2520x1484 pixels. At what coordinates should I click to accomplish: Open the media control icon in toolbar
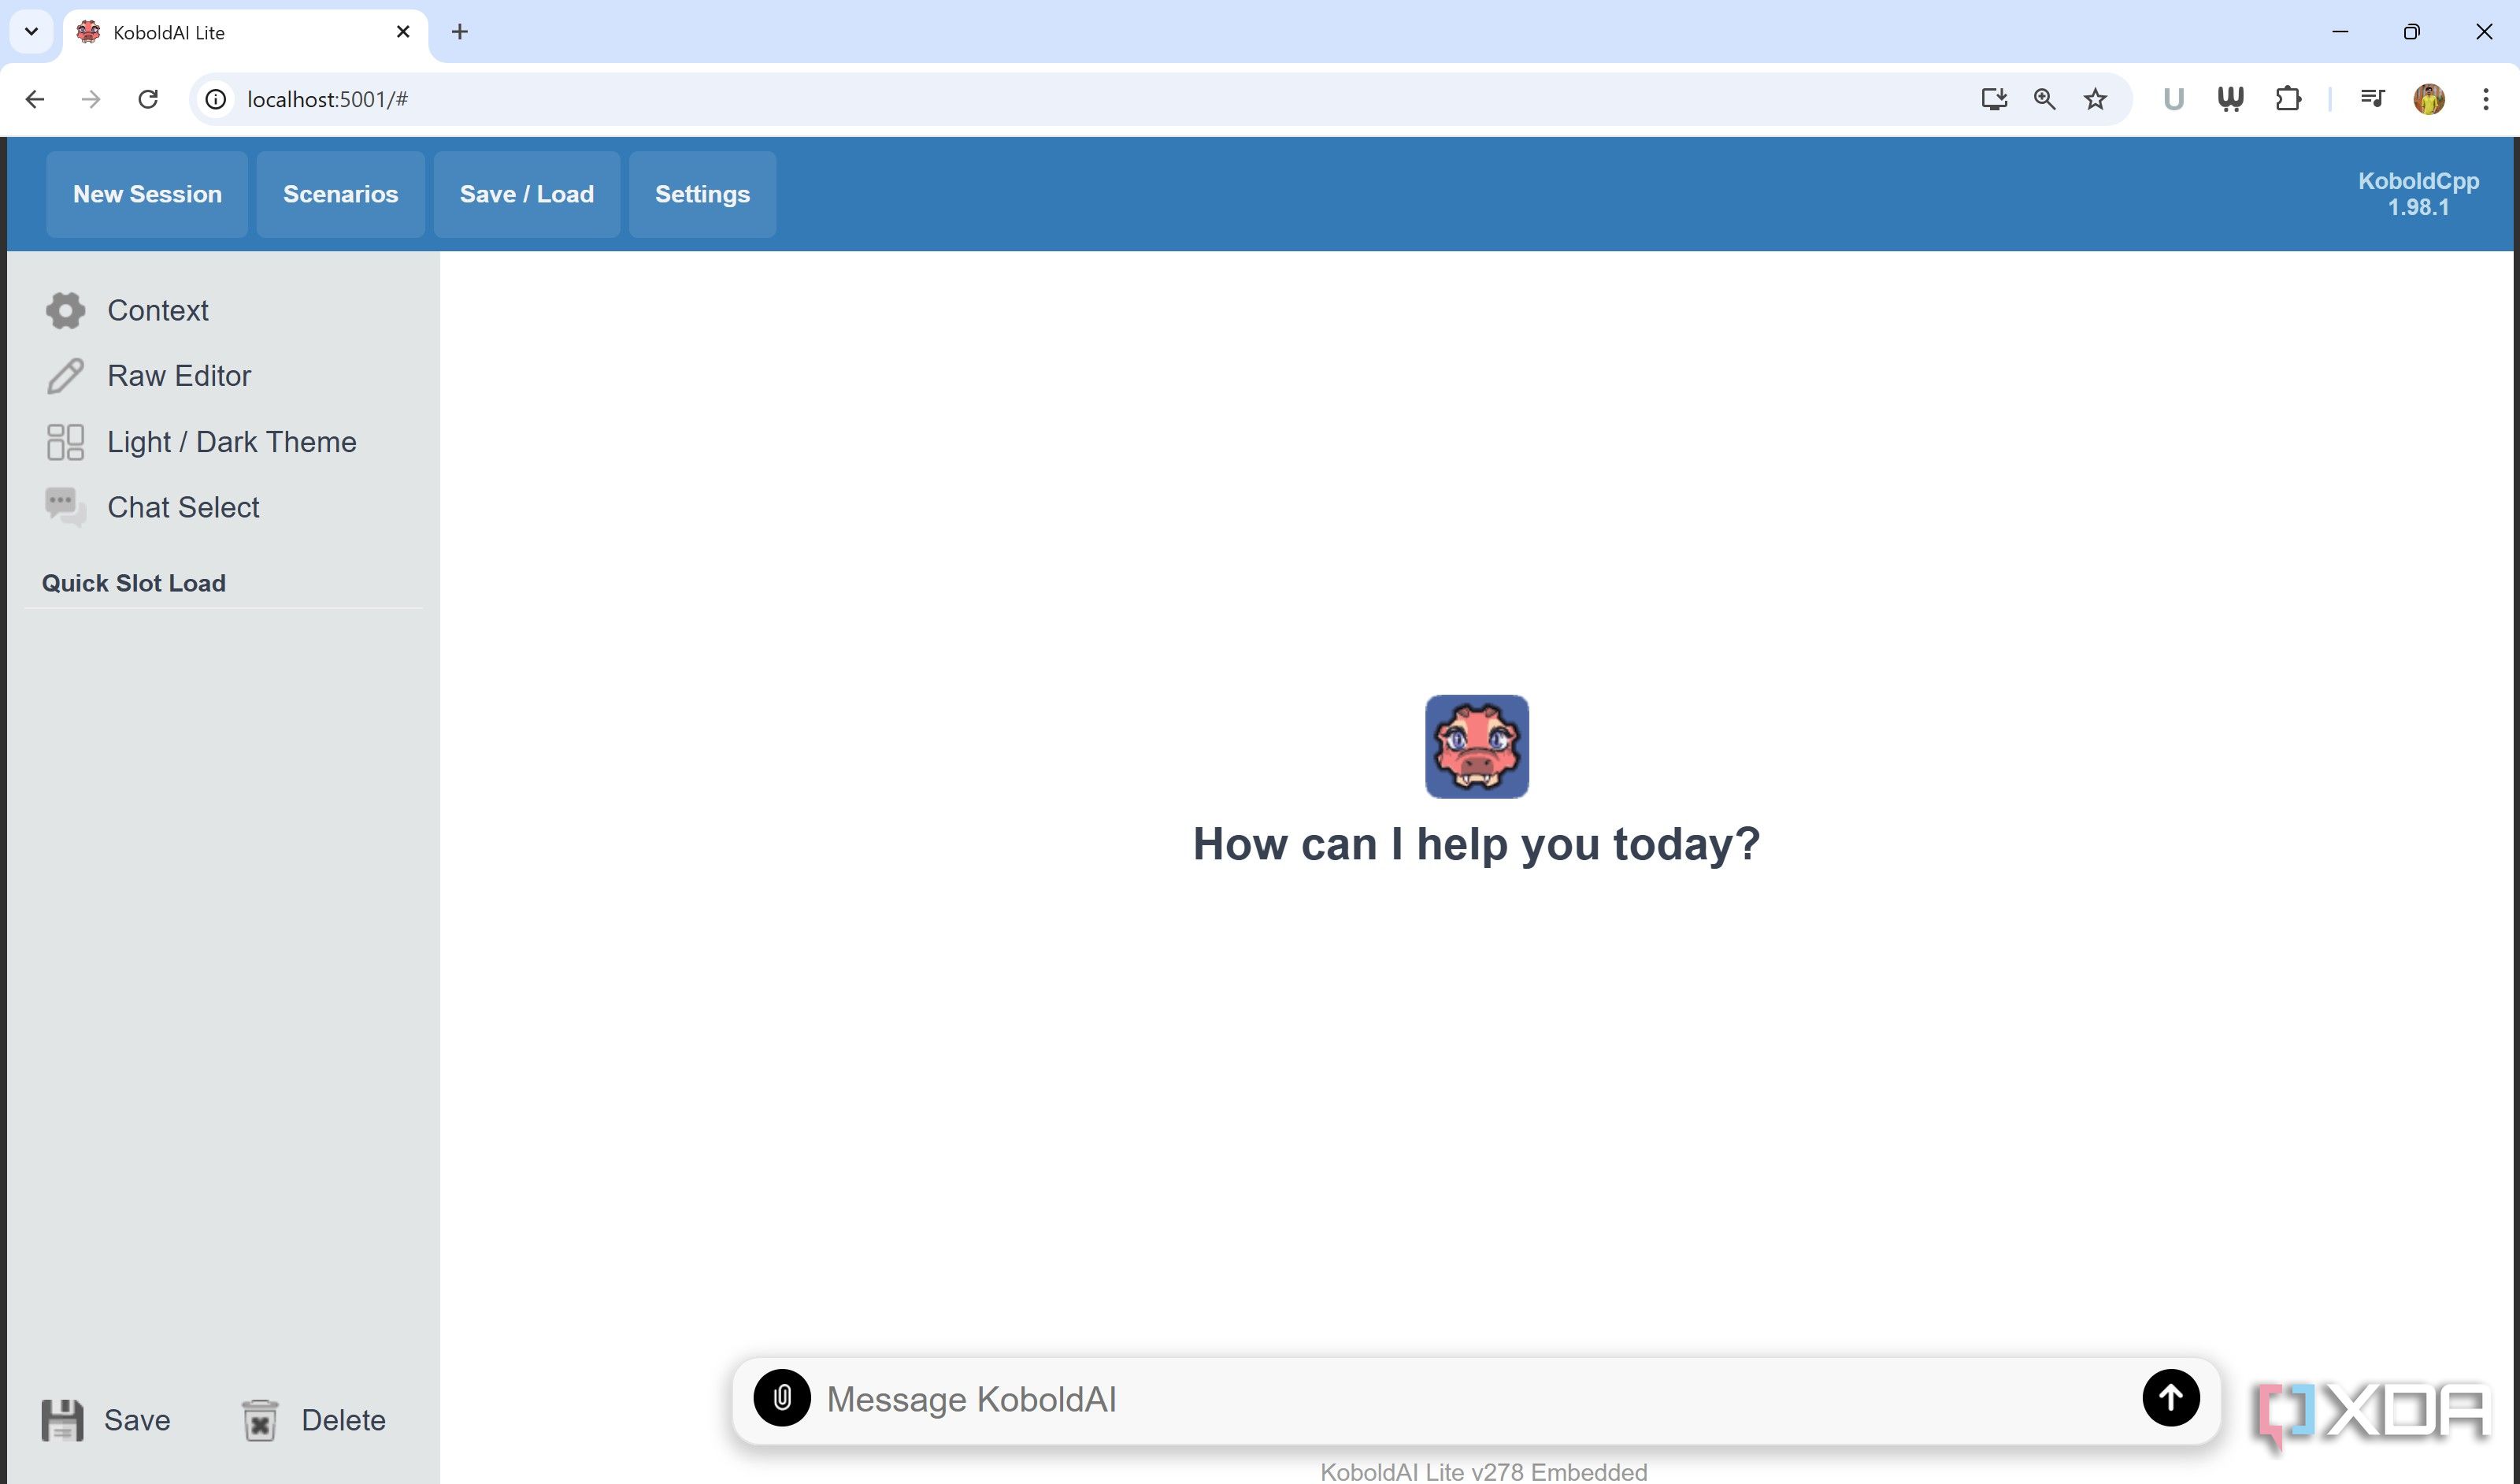click(x=2372, y=99)
